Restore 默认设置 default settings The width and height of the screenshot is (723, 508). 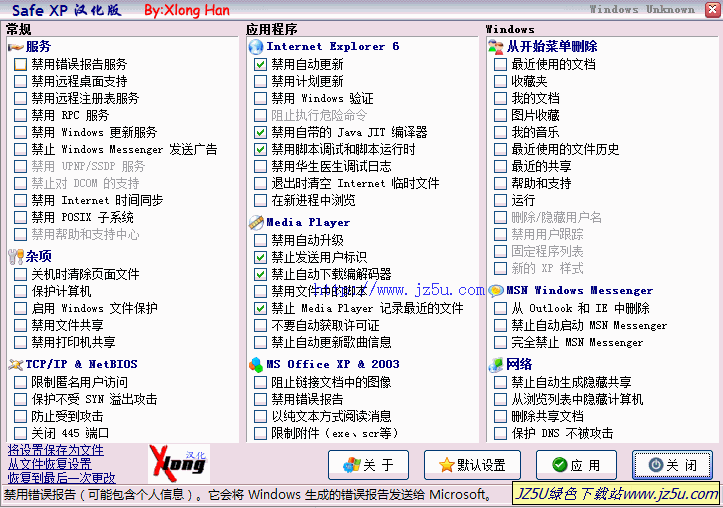pos(472,465)
